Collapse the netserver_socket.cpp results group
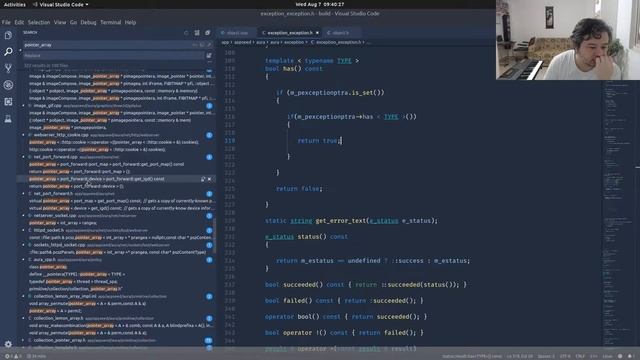Screen dimensions: 640x360 (23, 216)
